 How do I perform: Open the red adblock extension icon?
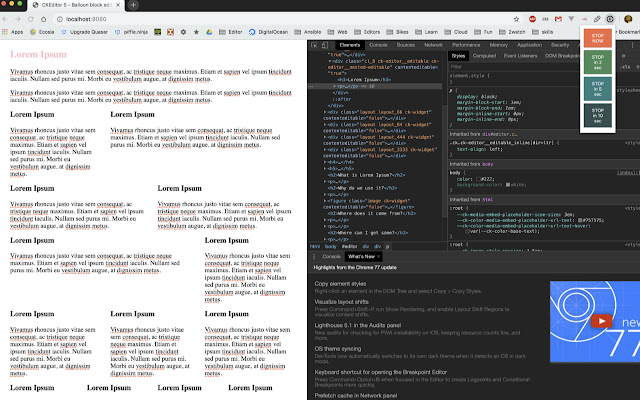tap(532, 19)
